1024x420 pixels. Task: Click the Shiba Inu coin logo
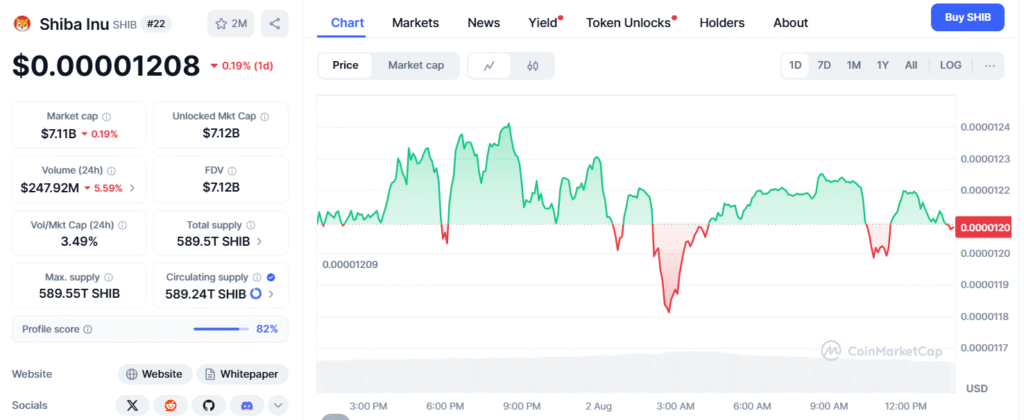coord(23,24)
